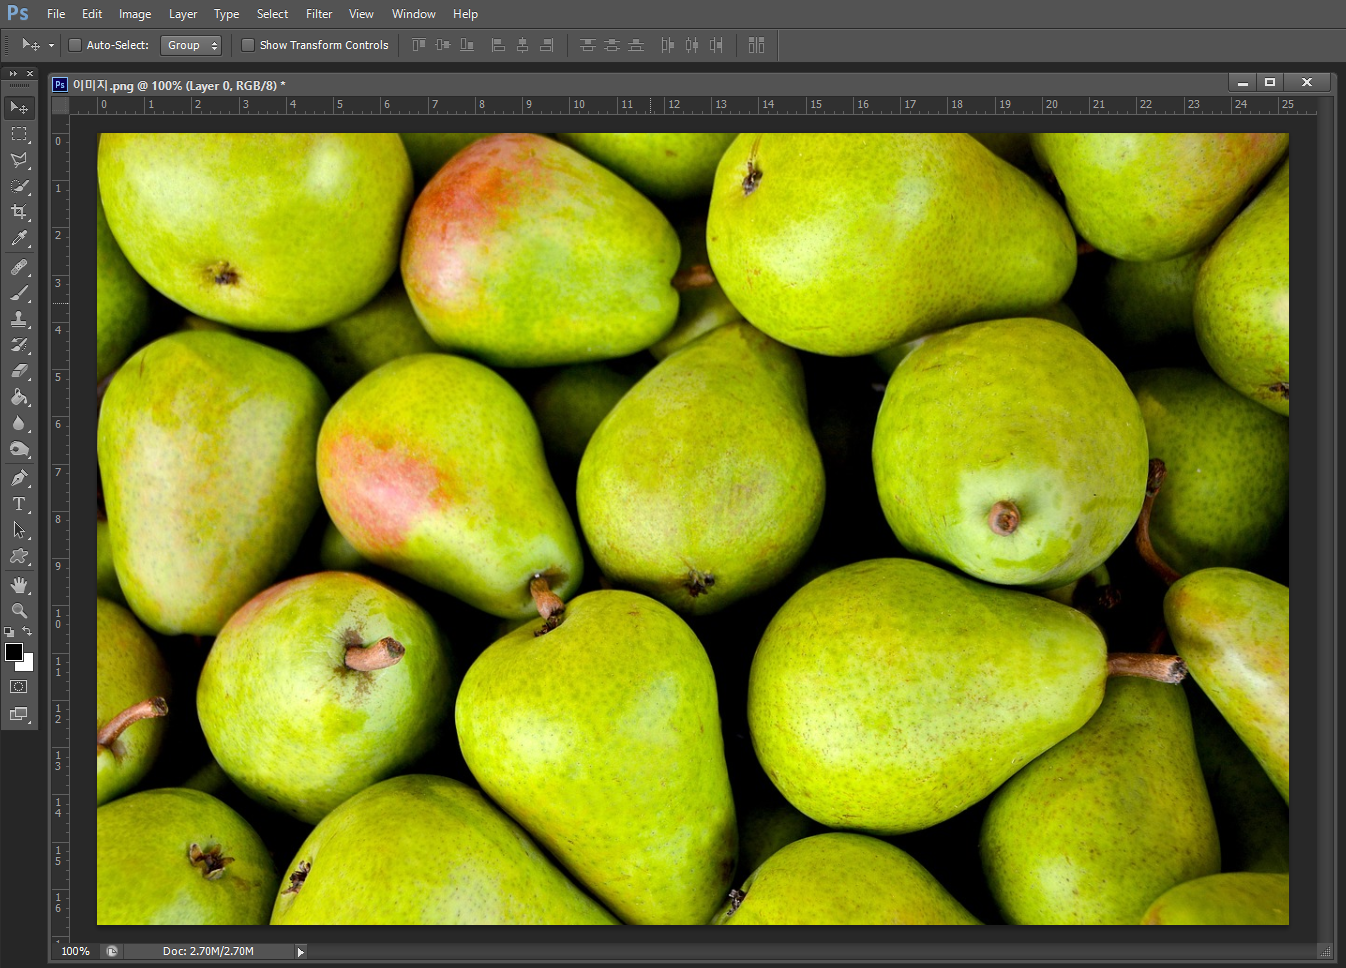Change the screen mode
The height and width of the screenshot is (968, 1346).
[19, 714]
